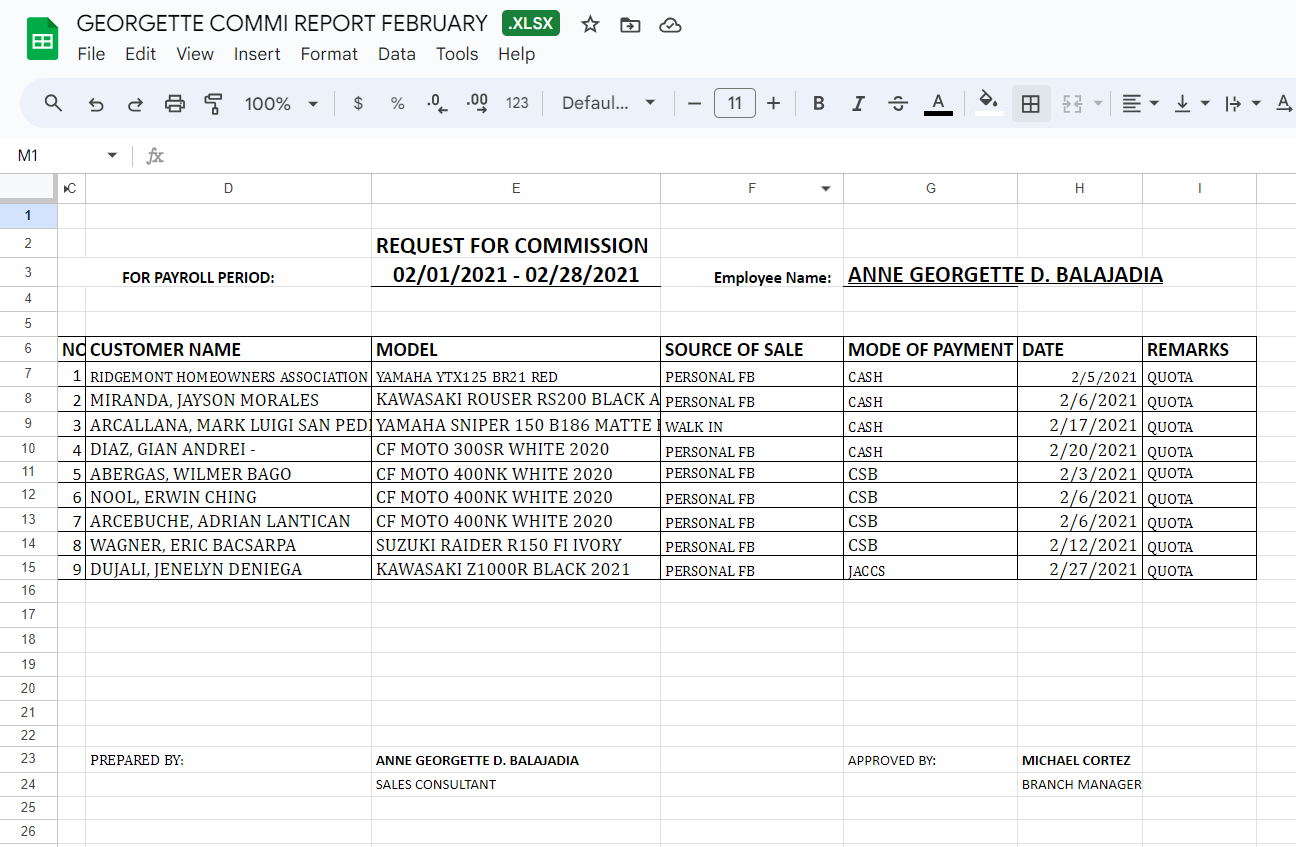Open the View menu
The height and width of the screenshot is (847, 1296).
click(195, 54)
